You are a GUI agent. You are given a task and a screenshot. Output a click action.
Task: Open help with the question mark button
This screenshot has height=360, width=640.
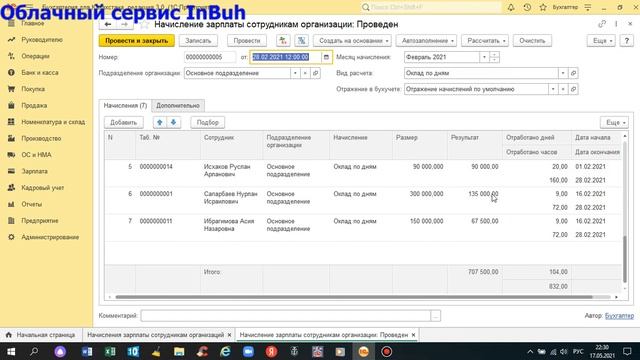pyautogui.click(x=627, y=40)
